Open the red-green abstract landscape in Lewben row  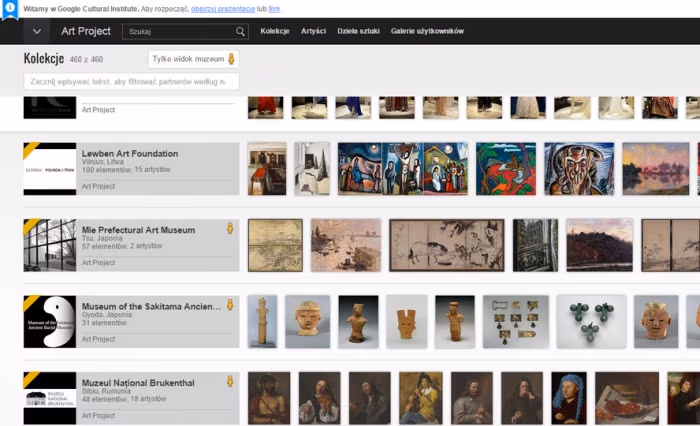pos(506,169)
